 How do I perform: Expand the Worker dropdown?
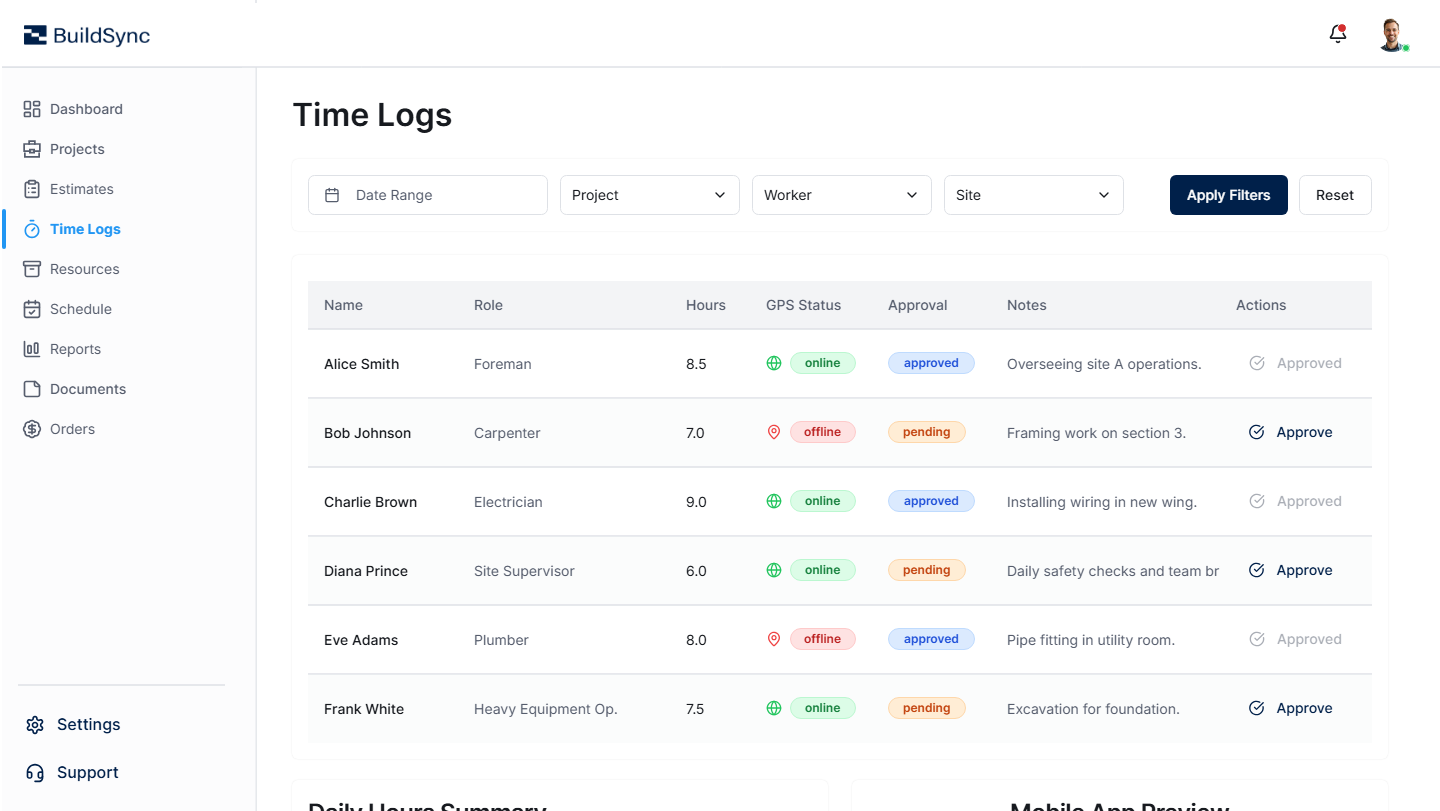click(x=841, y=194)
